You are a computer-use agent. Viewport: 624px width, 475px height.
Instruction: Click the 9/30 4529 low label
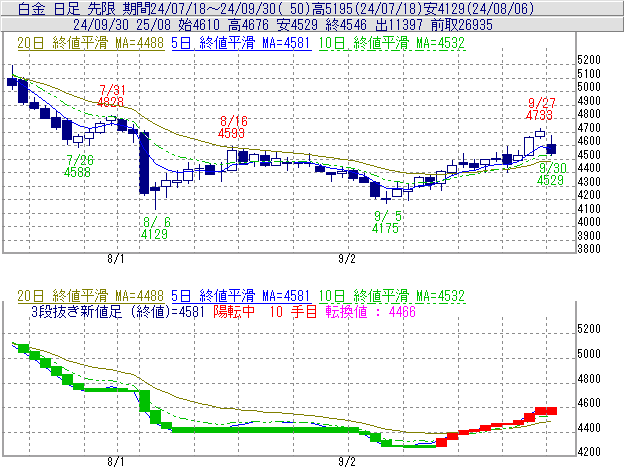tap(551, 174)
